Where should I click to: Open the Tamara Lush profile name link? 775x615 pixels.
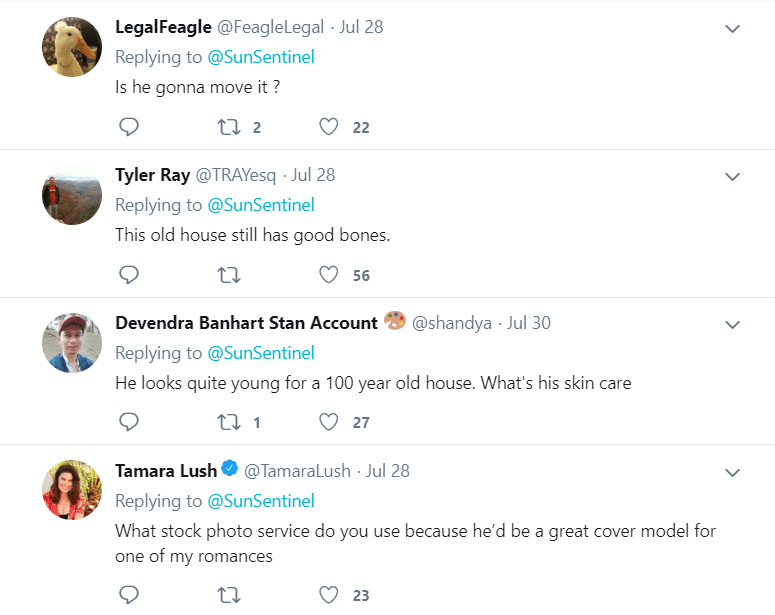click(166, 471)
